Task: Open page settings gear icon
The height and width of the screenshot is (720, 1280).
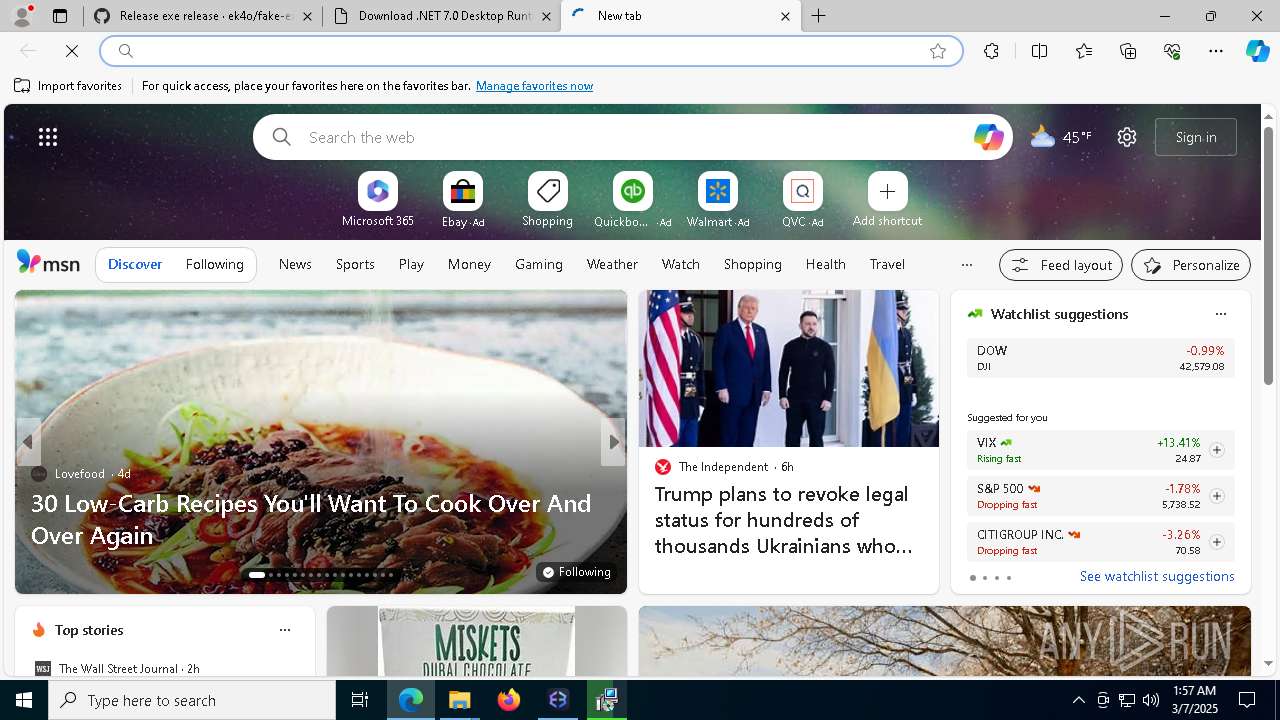Action: click(x=1127, y=137)
